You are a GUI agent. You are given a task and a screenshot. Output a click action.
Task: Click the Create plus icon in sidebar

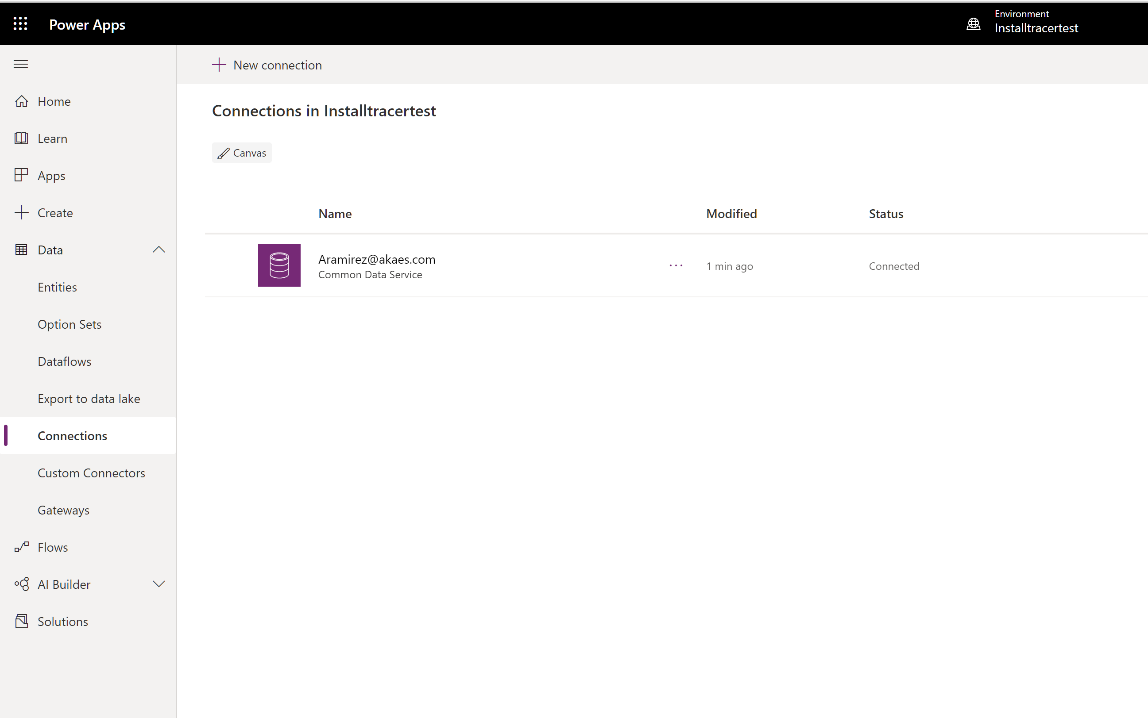tap(22, 212)
